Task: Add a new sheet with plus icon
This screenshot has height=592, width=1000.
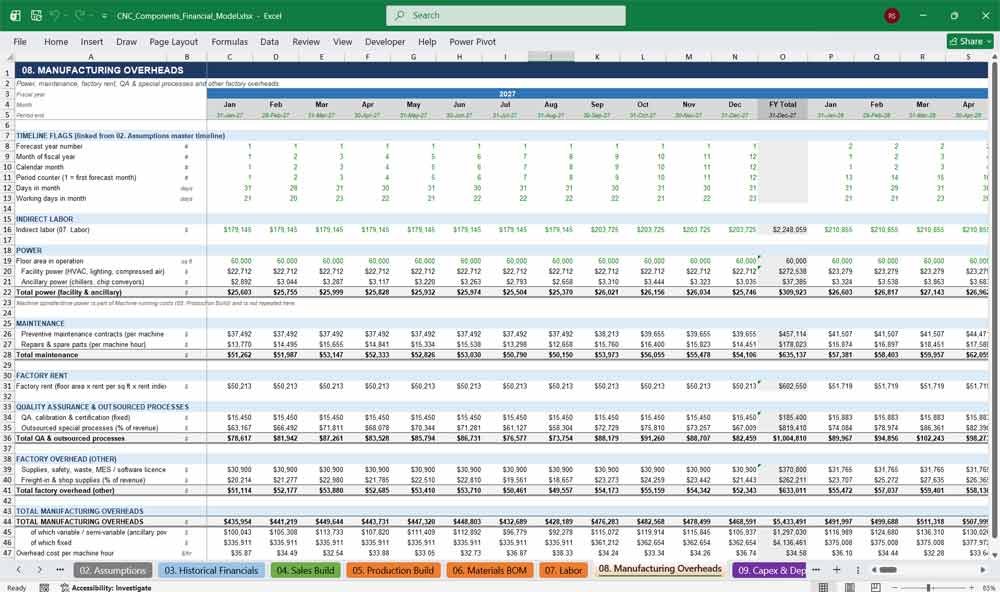Action: (x=837, y=570)
